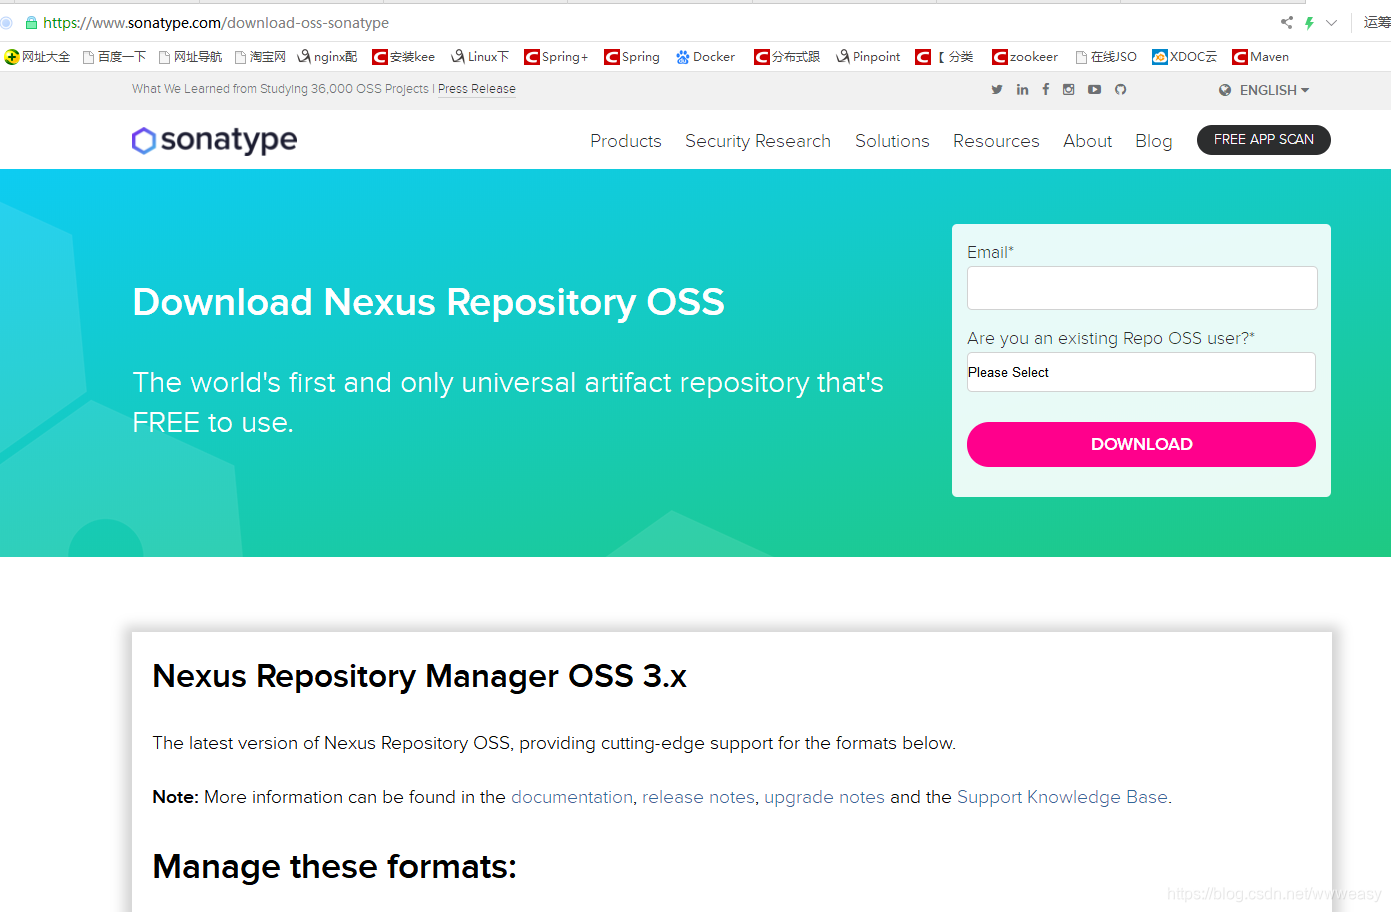Open Facebook social icon in top bar
The height and width of the screenshot is (912, 1391).
(1046, 90)
